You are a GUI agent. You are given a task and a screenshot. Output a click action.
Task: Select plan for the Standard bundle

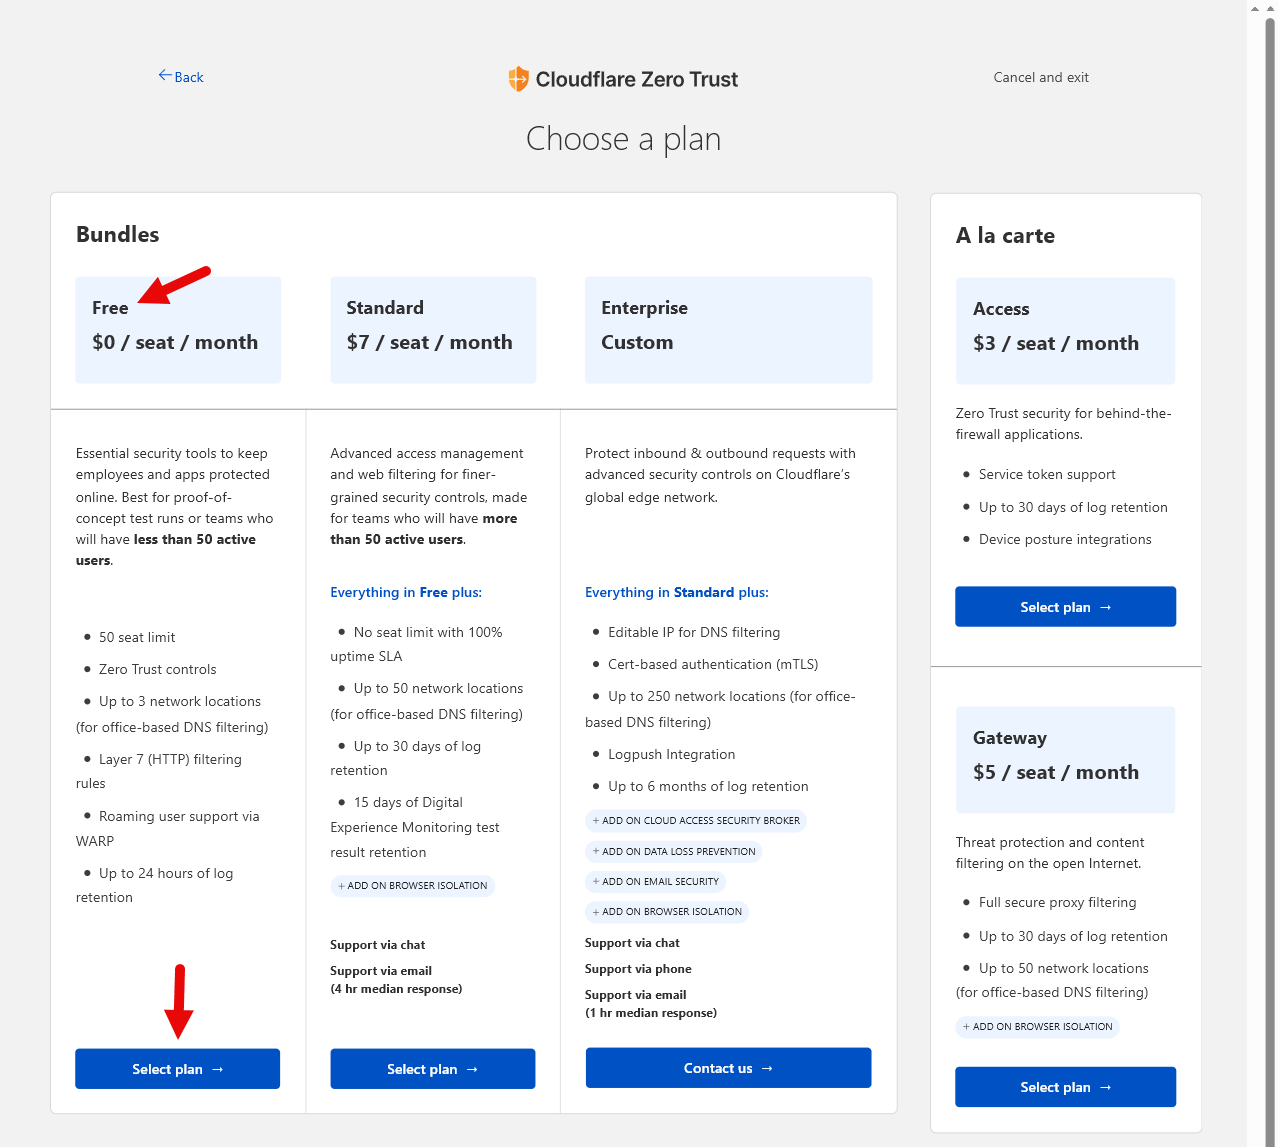point(432,1069)
